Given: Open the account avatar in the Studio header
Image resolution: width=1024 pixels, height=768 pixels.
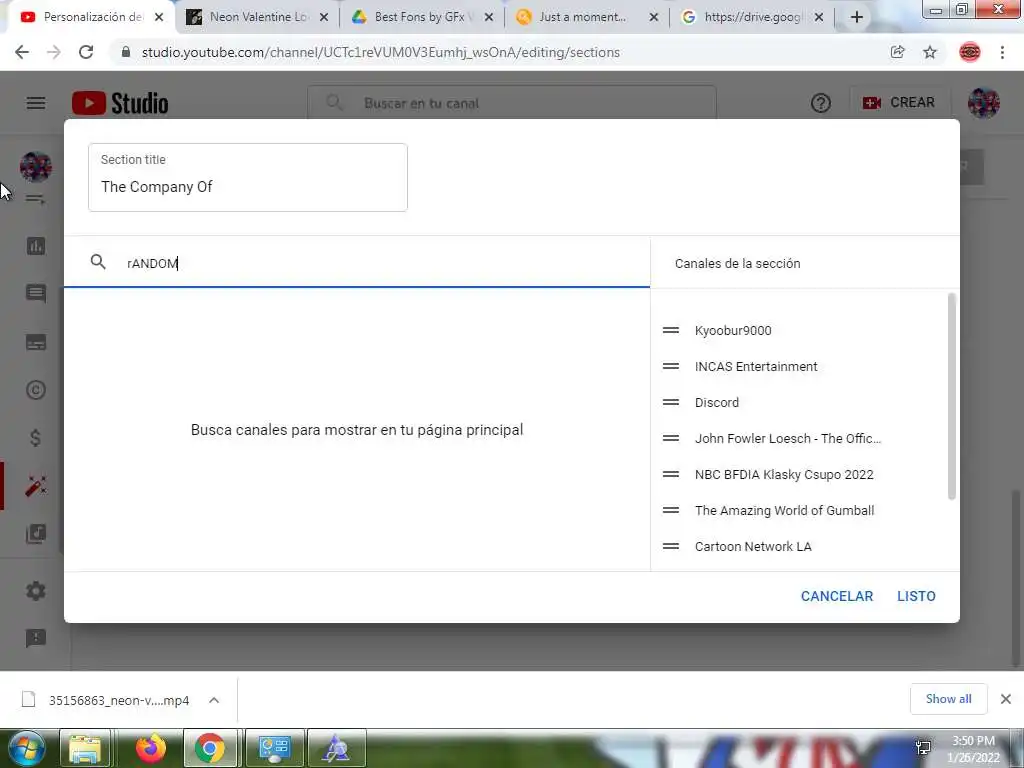Looking at the screenshot, I should [x=984, y=103].
